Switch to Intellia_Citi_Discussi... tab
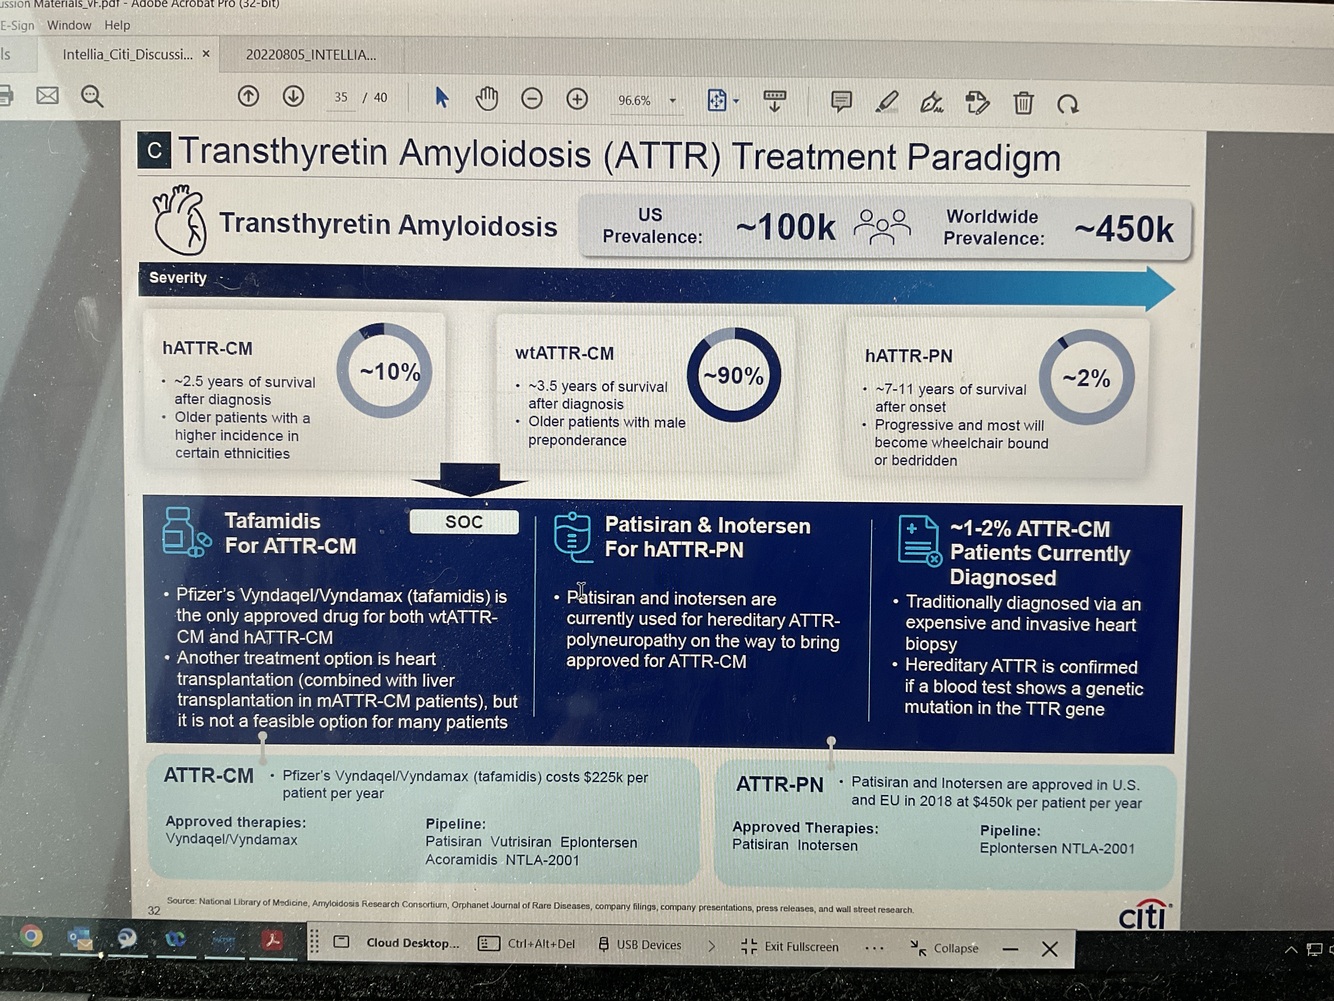Screen dimensions: 1334x1001 (x=127, y=54)
